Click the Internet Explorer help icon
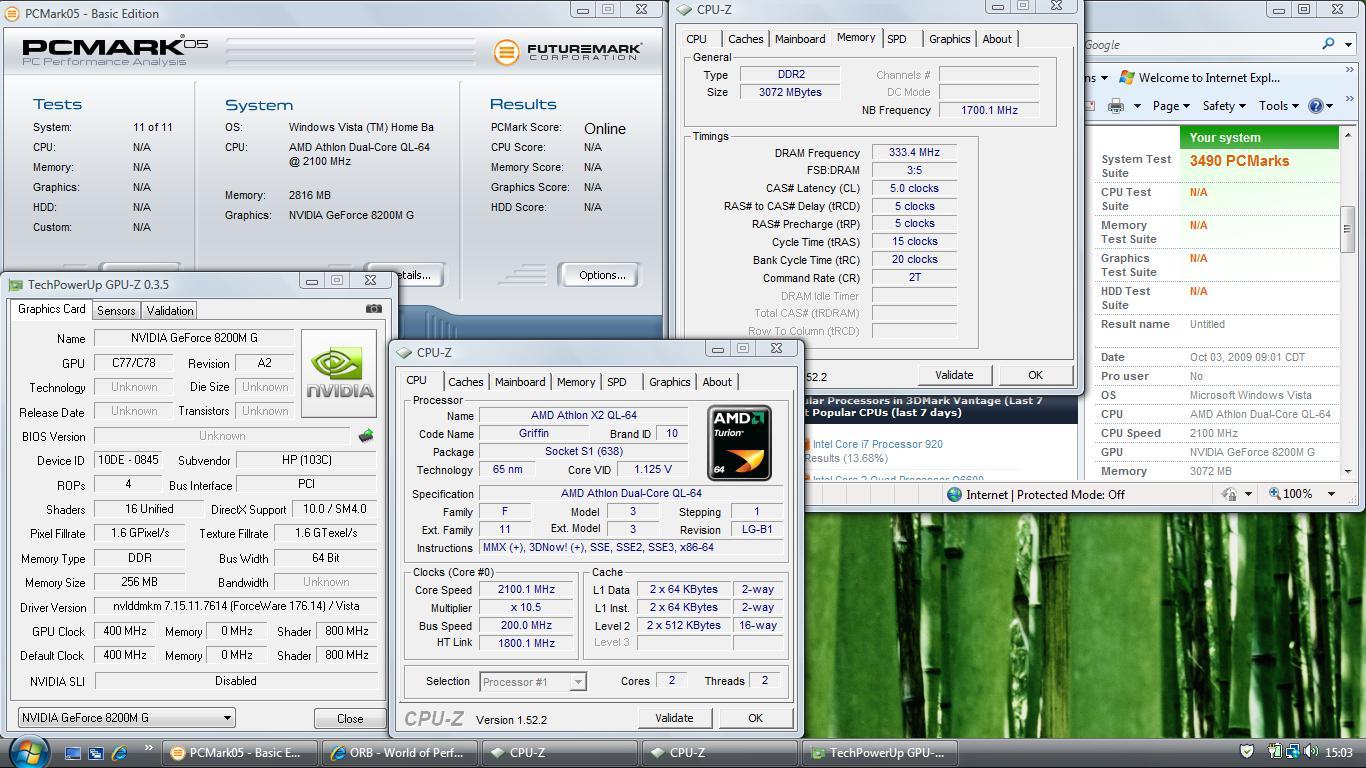This screenshot has height=768, width=1366. tap(1316, 106)
